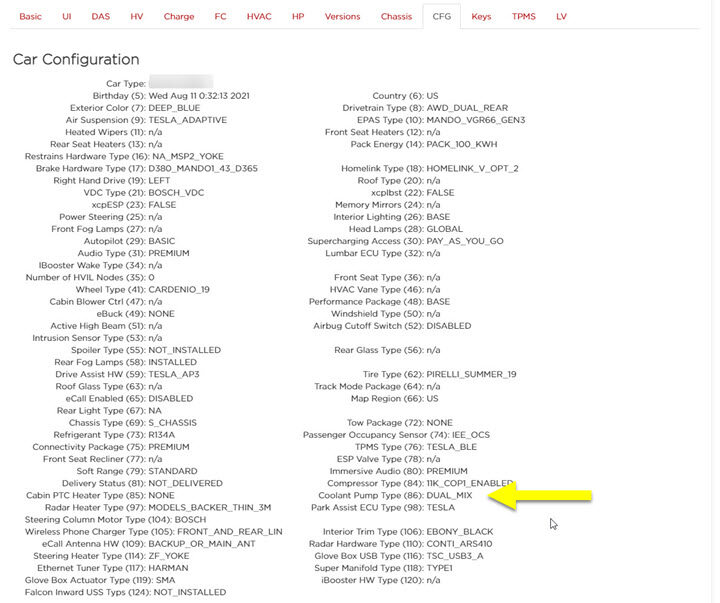Screen dimensions: 720x603
Task: Open the HP tab
Action: click(x=298, y=17)
